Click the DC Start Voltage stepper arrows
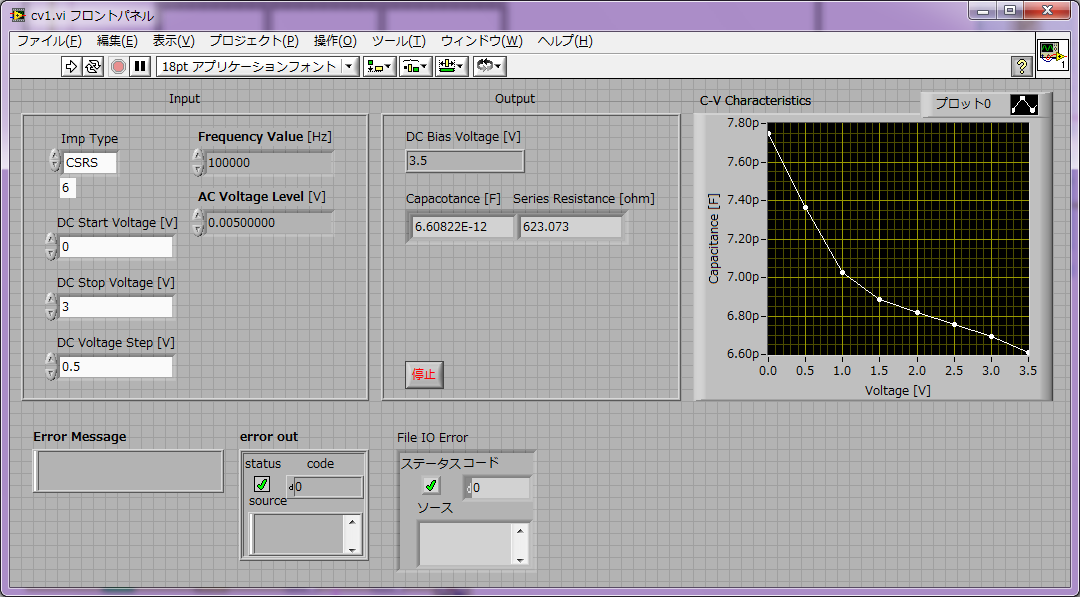 pos(51,247)
